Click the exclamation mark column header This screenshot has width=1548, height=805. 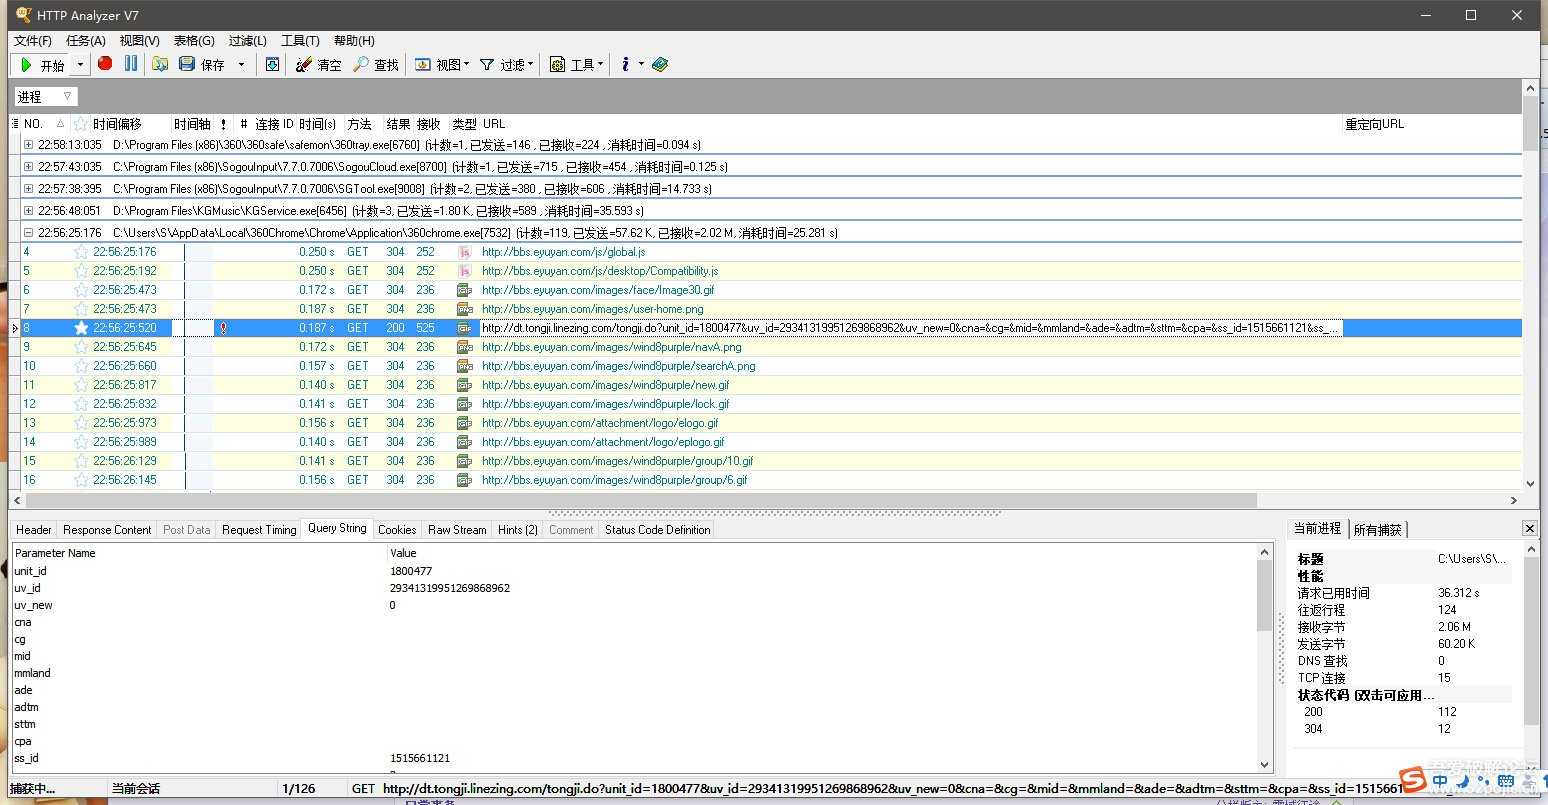[x=223, y=124]
